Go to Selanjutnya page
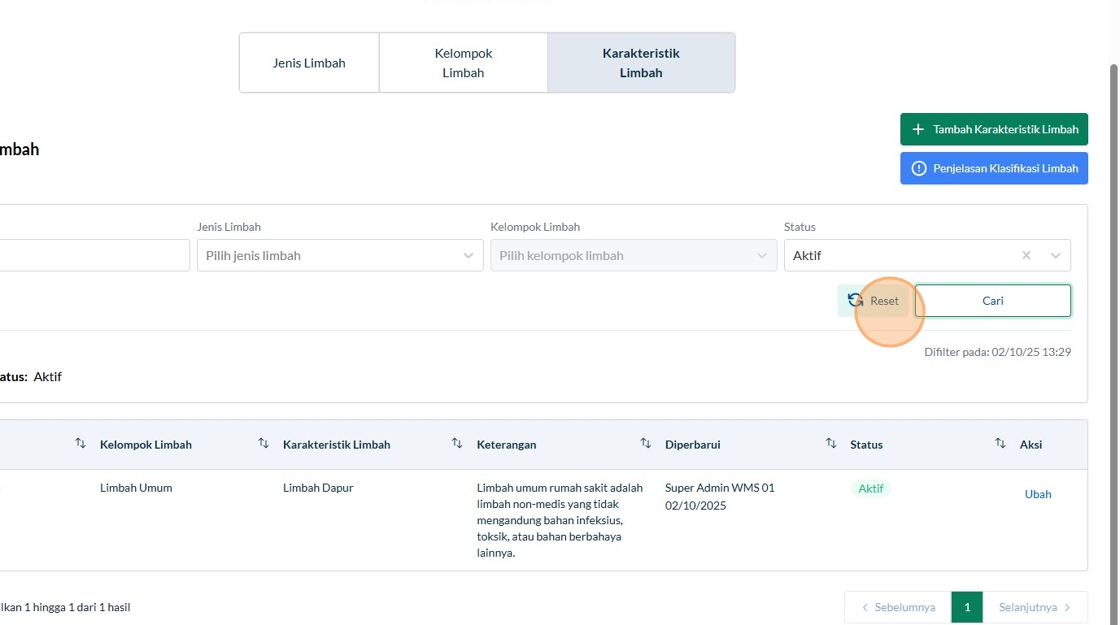 (x=1035, y=607)
